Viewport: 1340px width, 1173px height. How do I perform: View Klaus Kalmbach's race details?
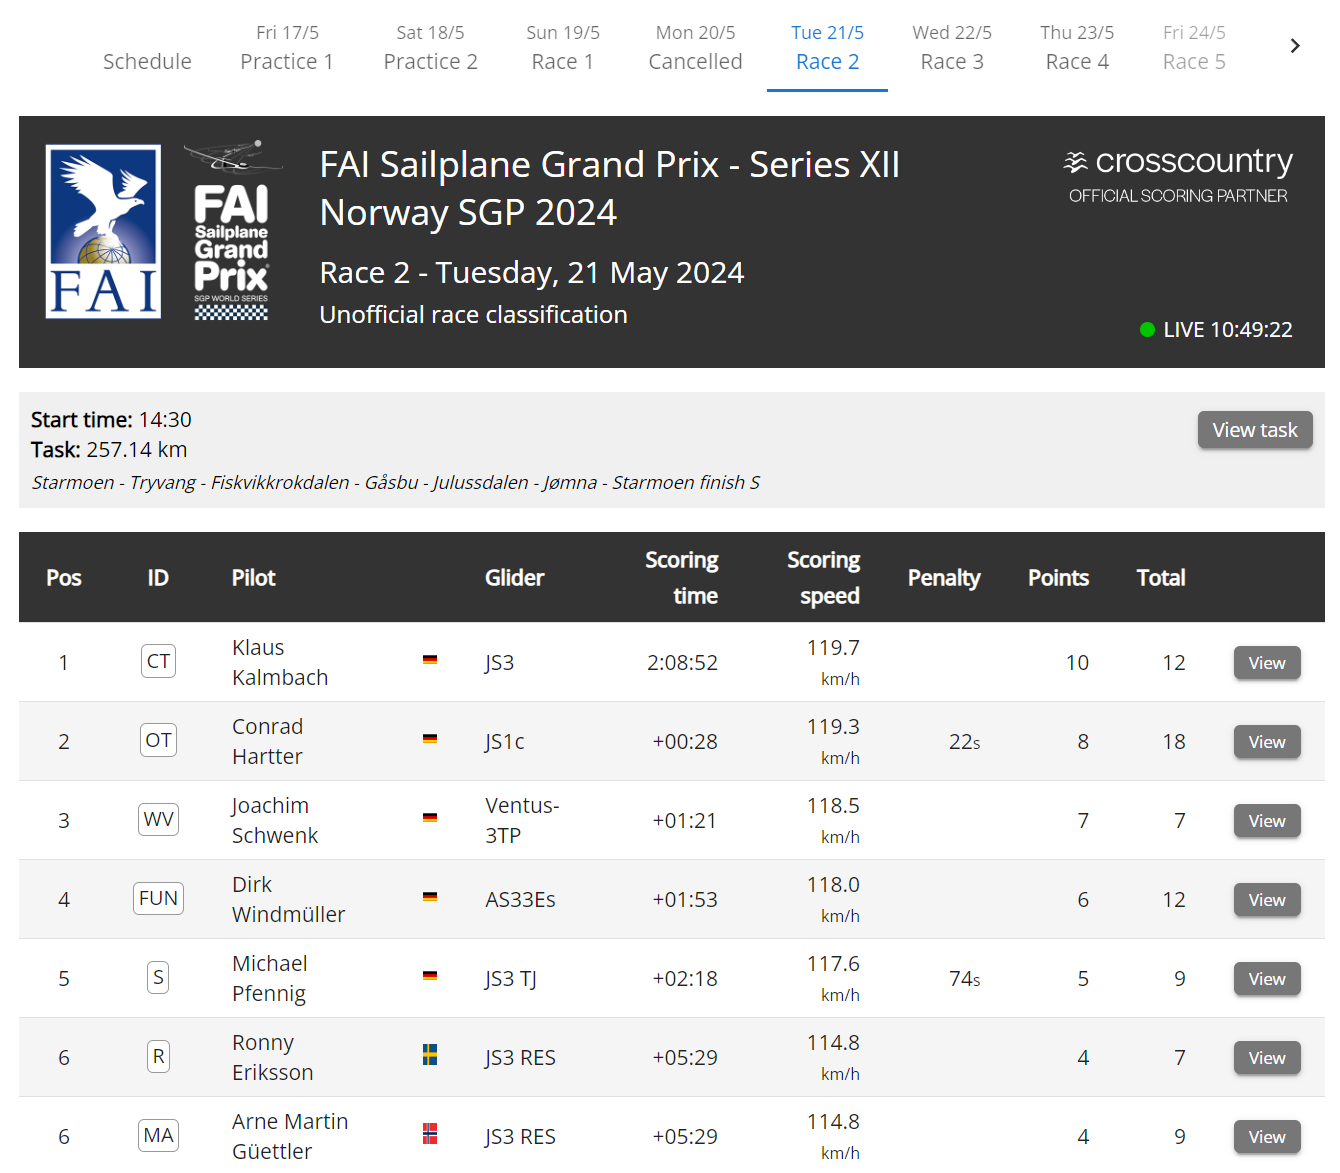click(1267, 663)
